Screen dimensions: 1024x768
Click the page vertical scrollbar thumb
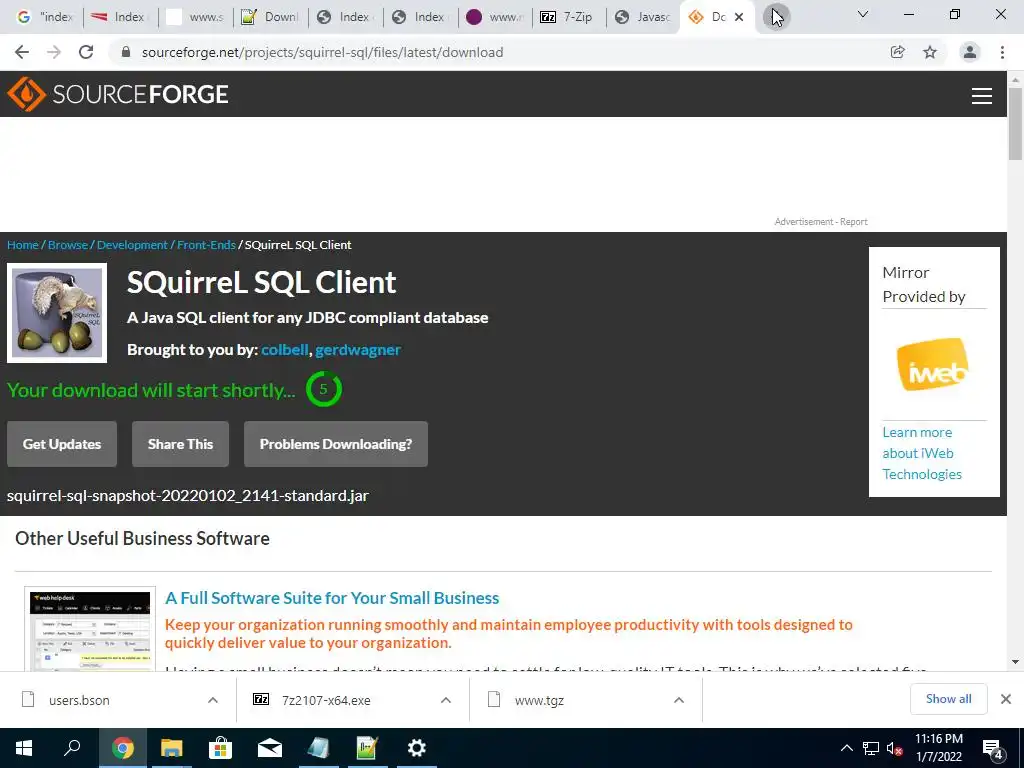pos(1015,123)
